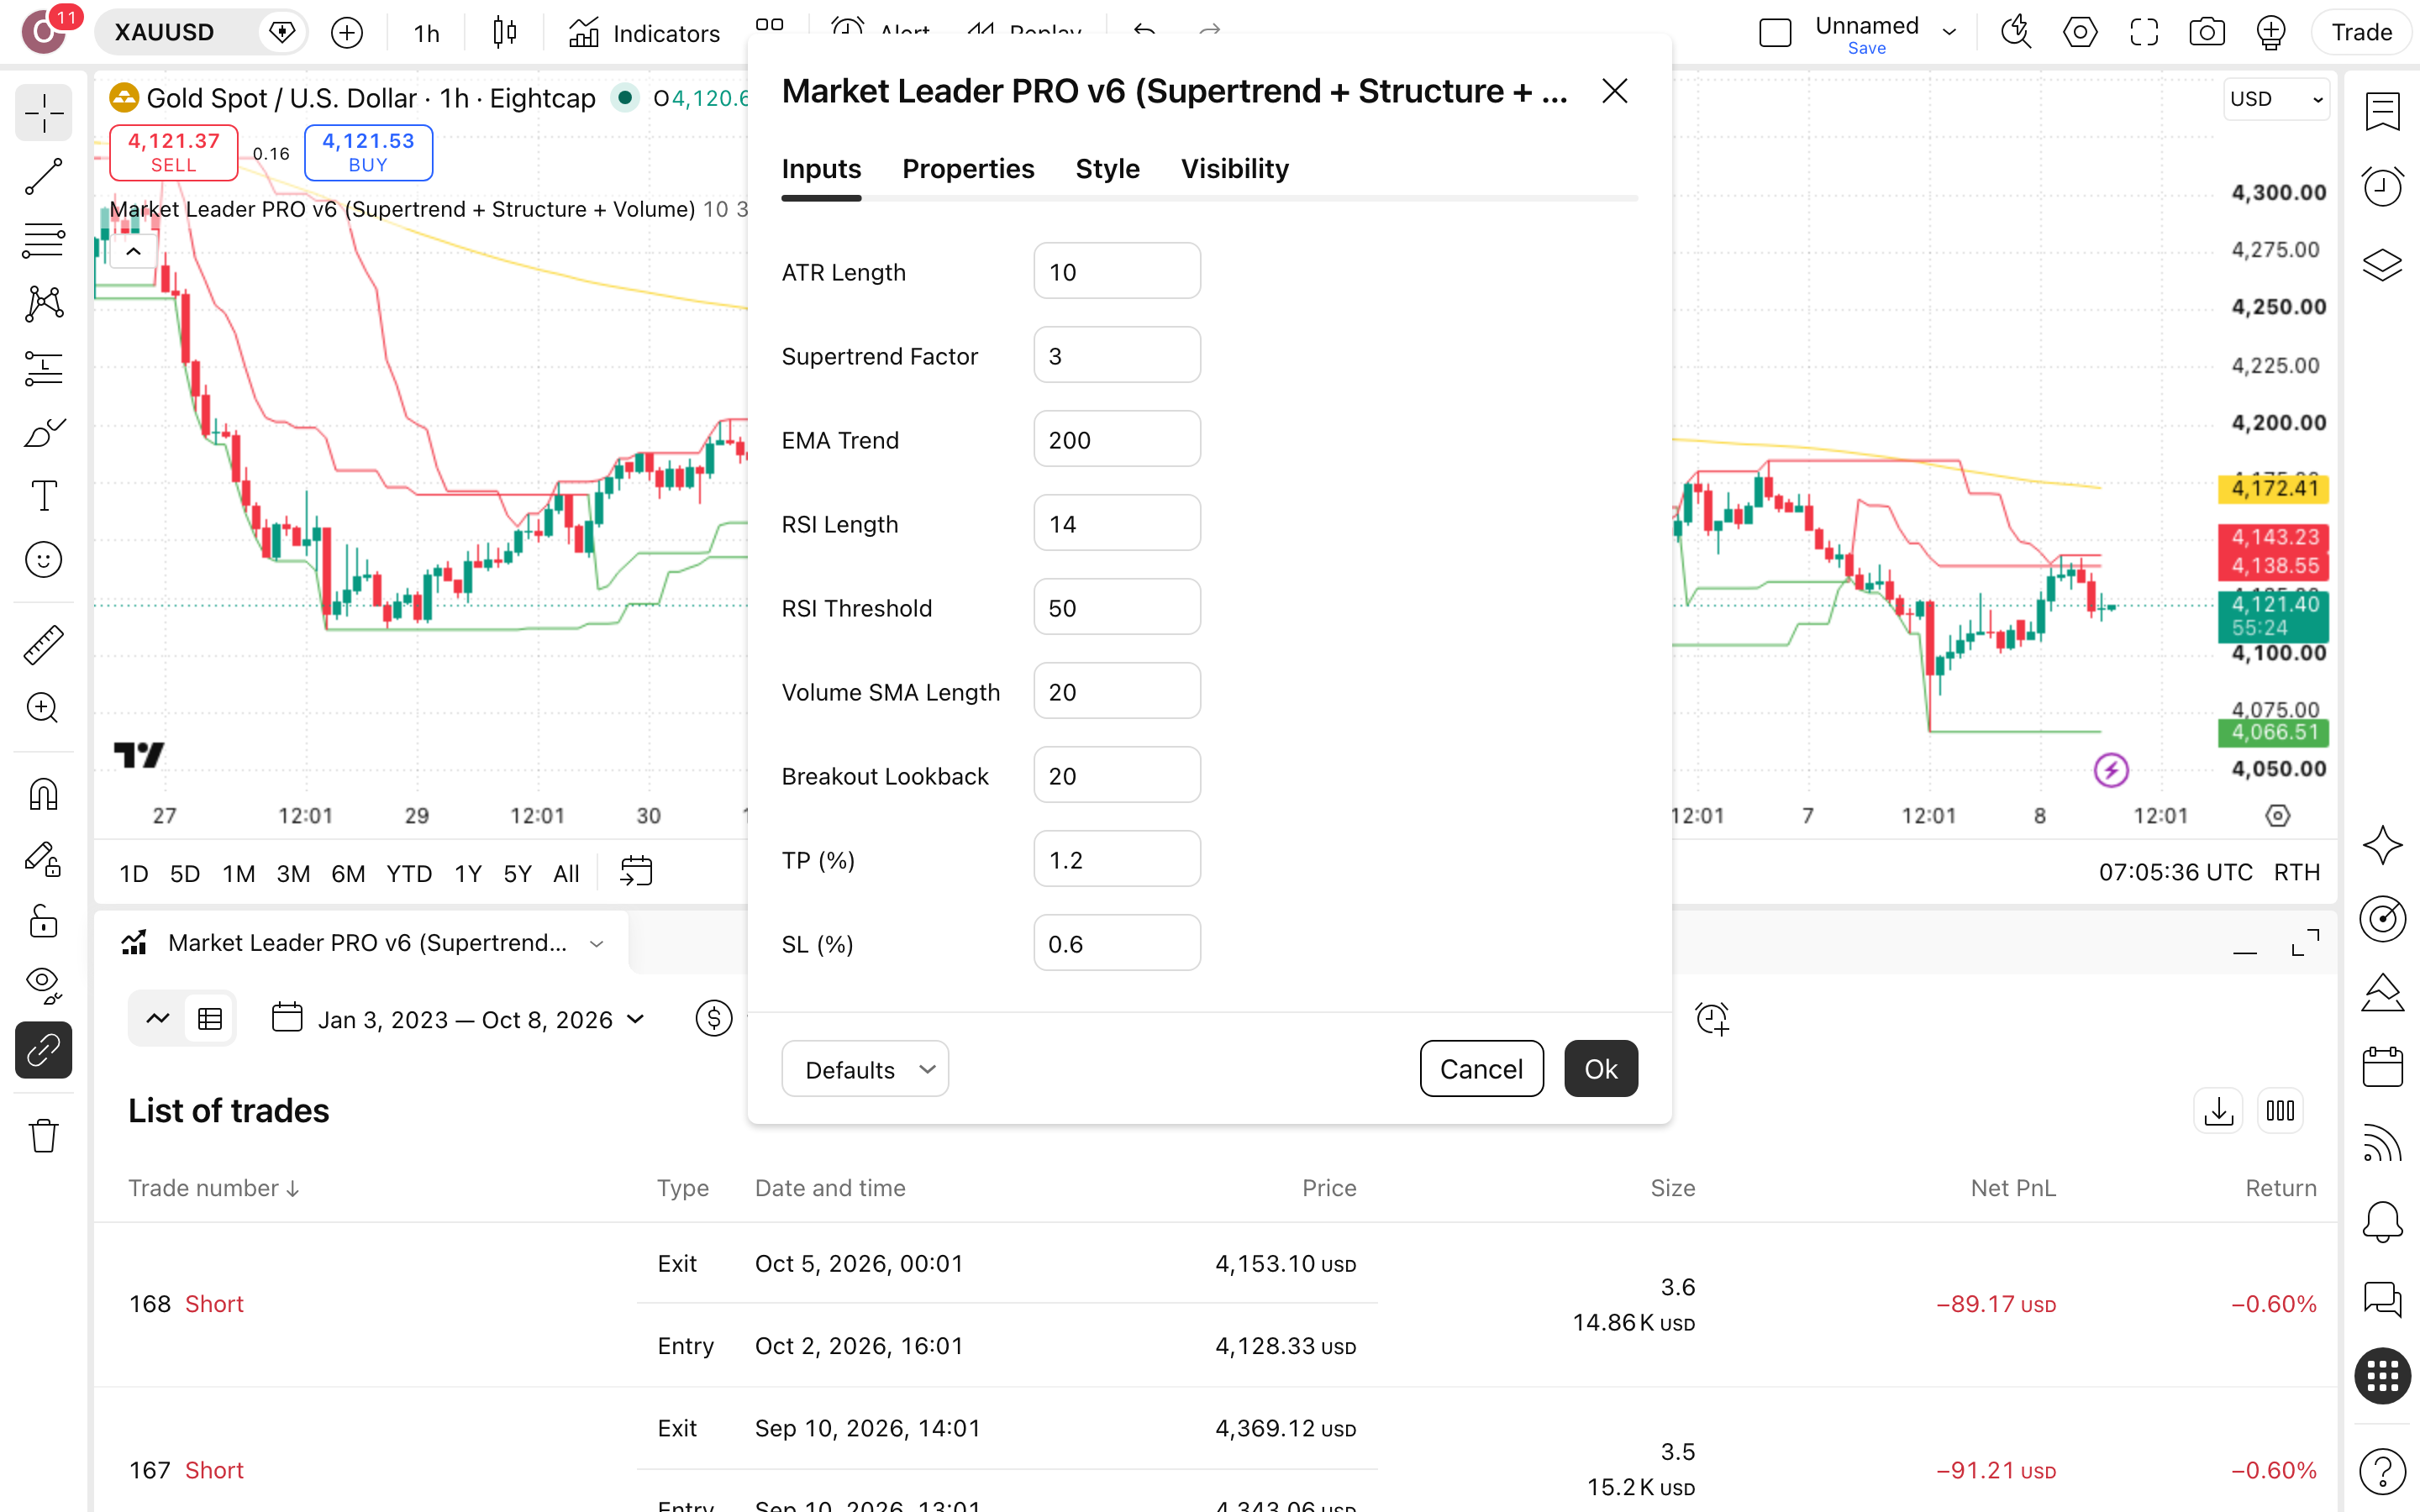Image resolution: width=2420 pixels, height=1512 pixels.
Task: Switch to the Properties tab
Action: pos(967,169)
